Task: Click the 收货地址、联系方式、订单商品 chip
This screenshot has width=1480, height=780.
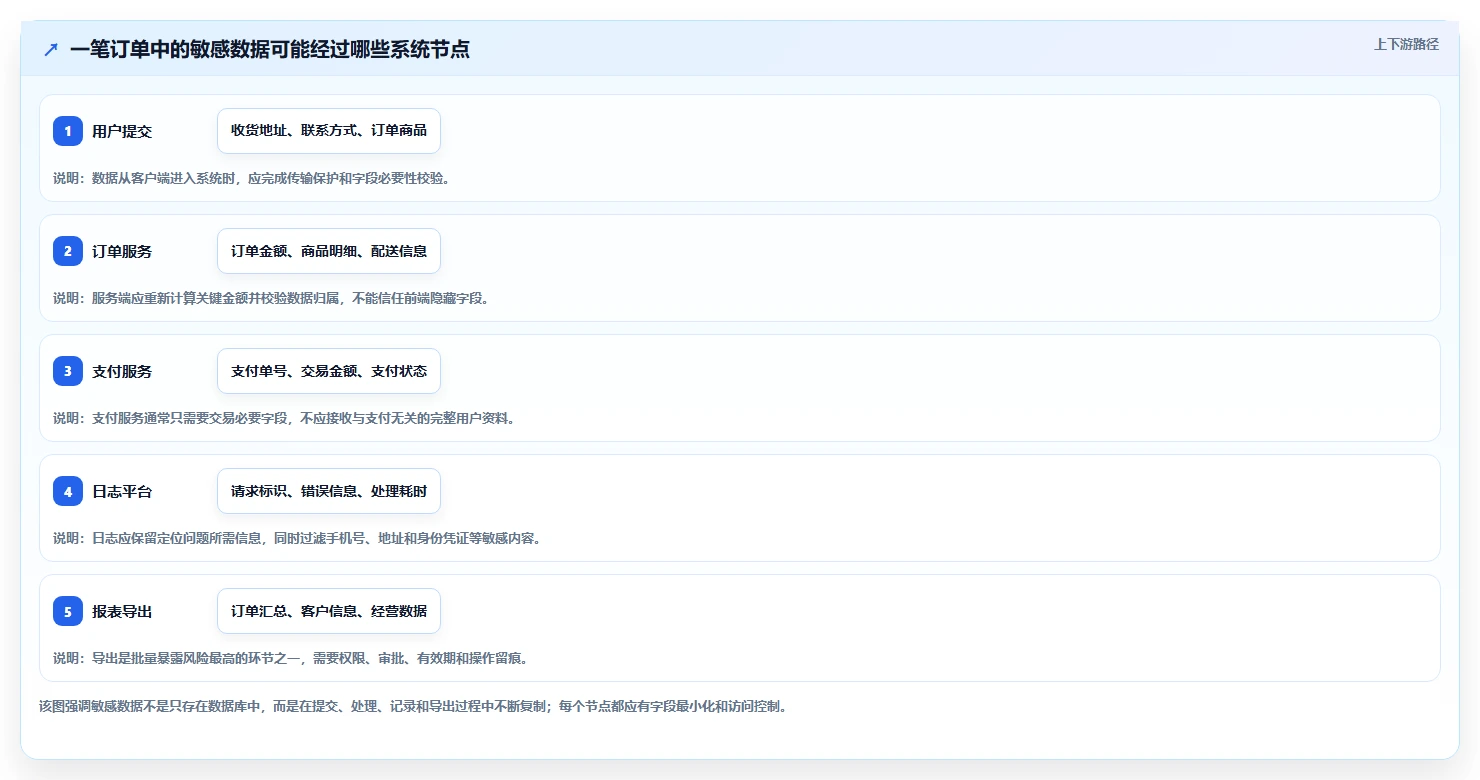Action: click(x=329, y=131)
